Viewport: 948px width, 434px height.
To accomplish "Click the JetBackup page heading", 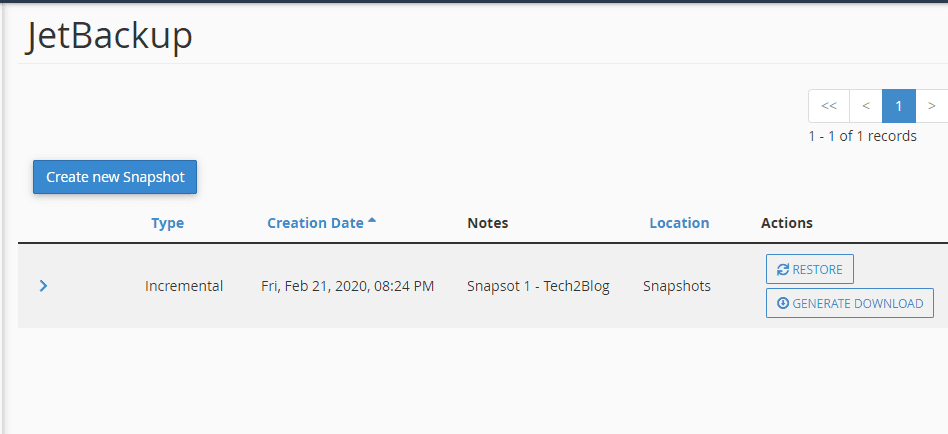I will pyautogui.click(x=109, y=36).
